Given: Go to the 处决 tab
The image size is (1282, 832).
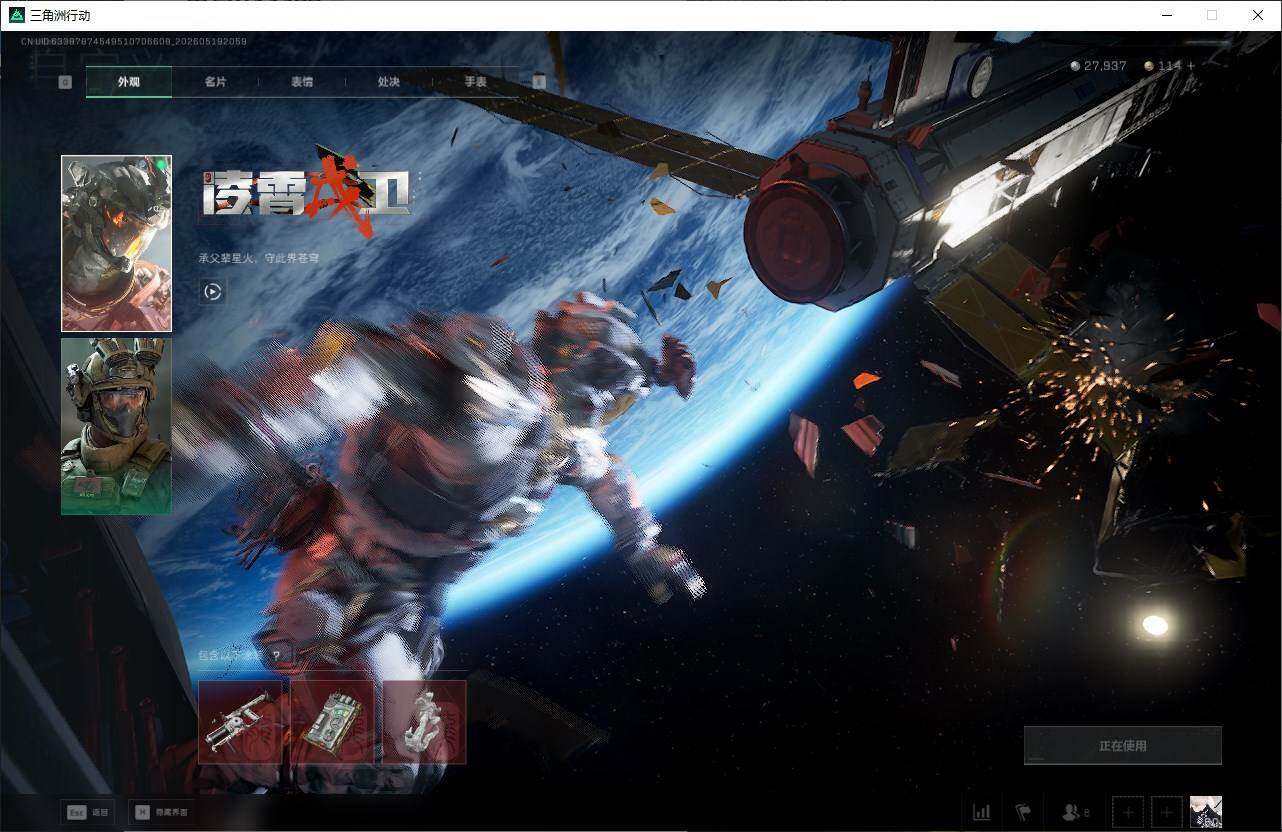Looking at the screenshot, I should pyautogui.click(x=389, y=82).
